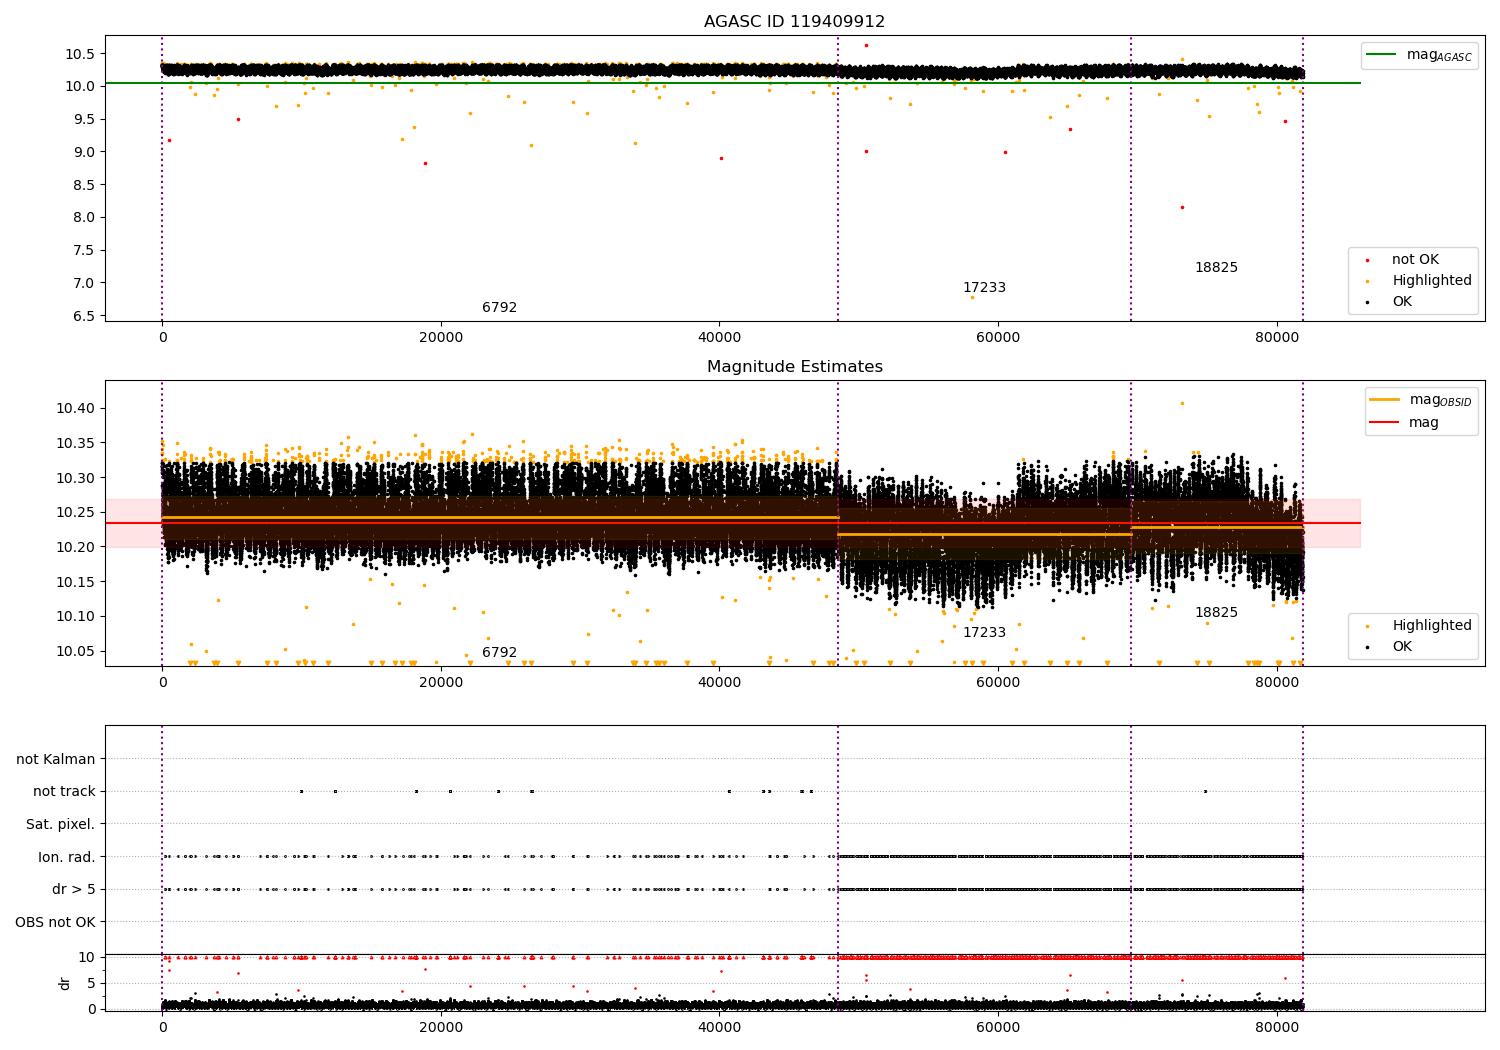Click OBSID label 17233 in the top plot

coord(984,288)
